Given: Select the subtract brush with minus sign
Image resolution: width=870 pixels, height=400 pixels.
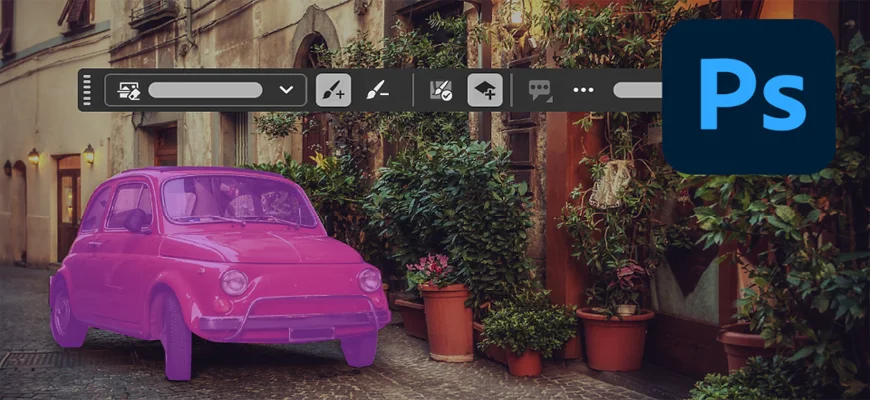Looking at the screenshot, I should click(x=377, y=90).
